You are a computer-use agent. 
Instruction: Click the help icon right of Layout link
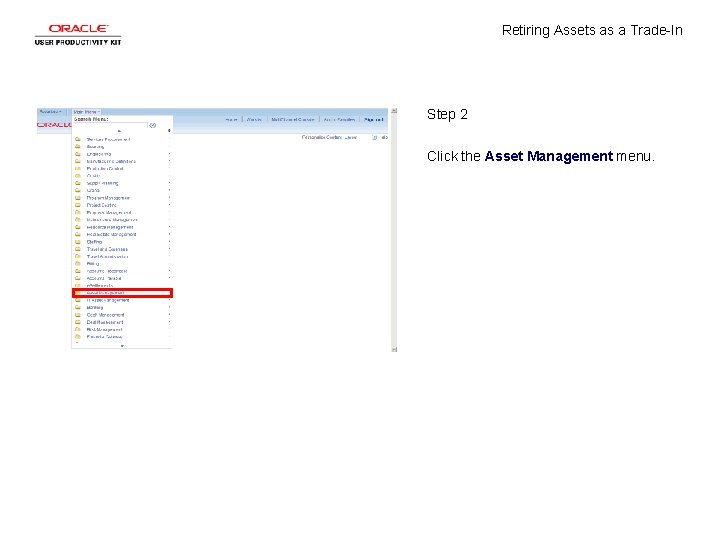pyautogui.click(x=375, y=137)
